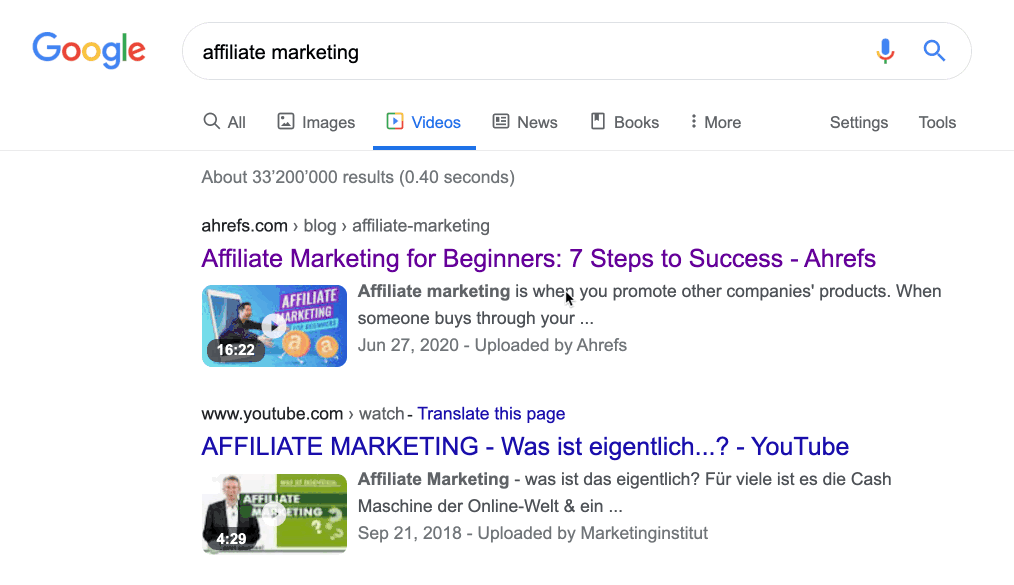Screen dimensions: 1014x585
Task: Open the Settings menu
Action: 858,122
